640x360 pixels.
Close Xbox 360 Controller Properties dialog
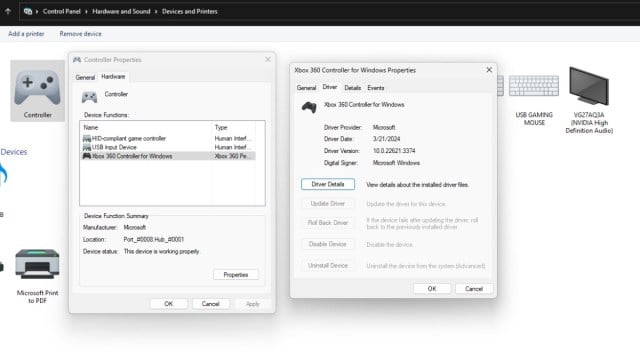pyautogui.click(x=489, y=70)
